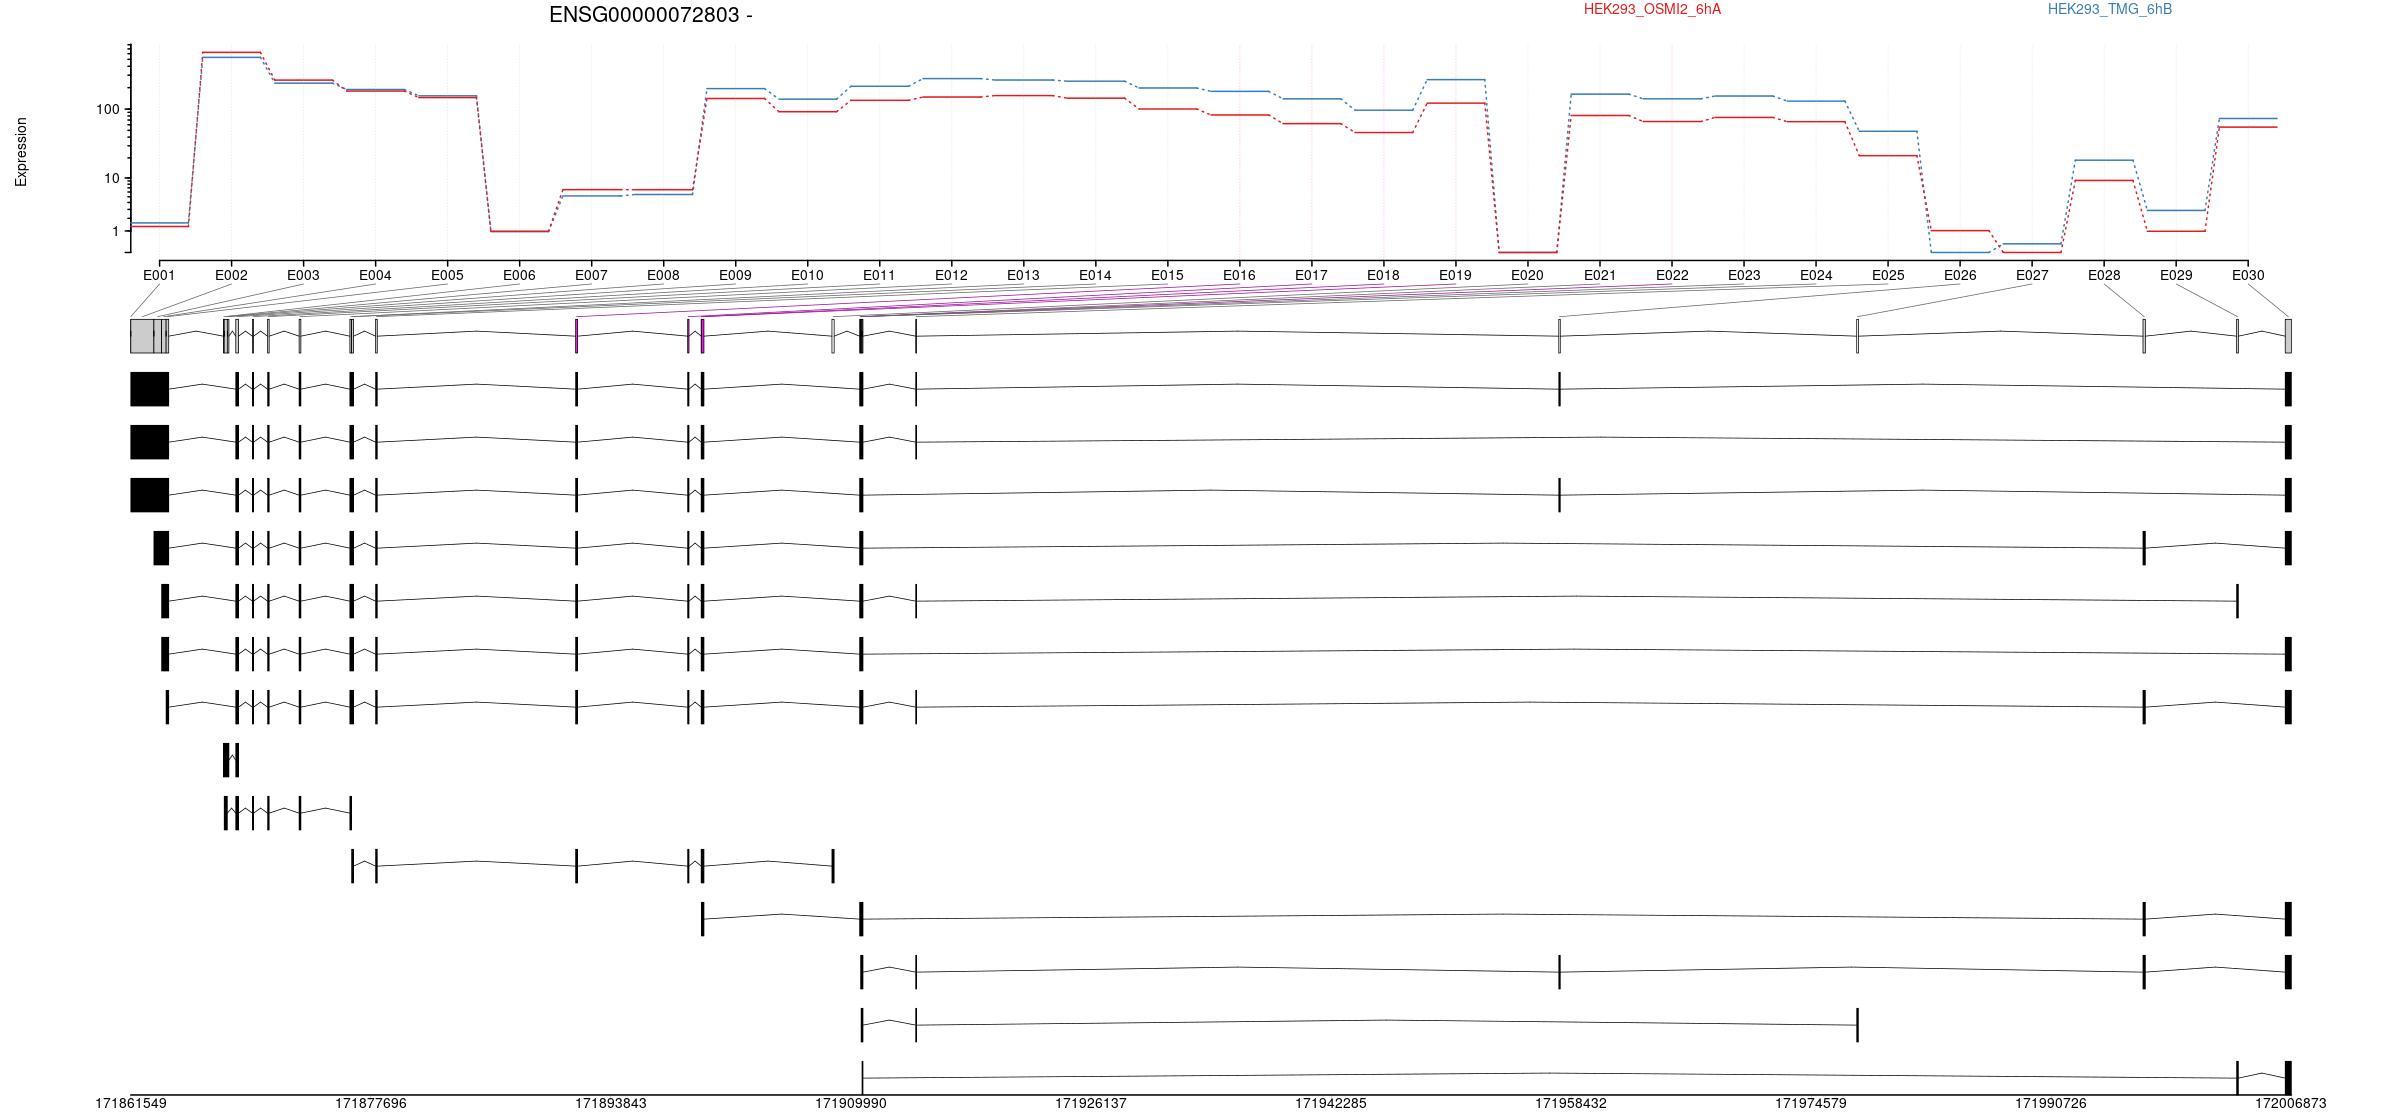Click exon label E029

point(2176,275)
